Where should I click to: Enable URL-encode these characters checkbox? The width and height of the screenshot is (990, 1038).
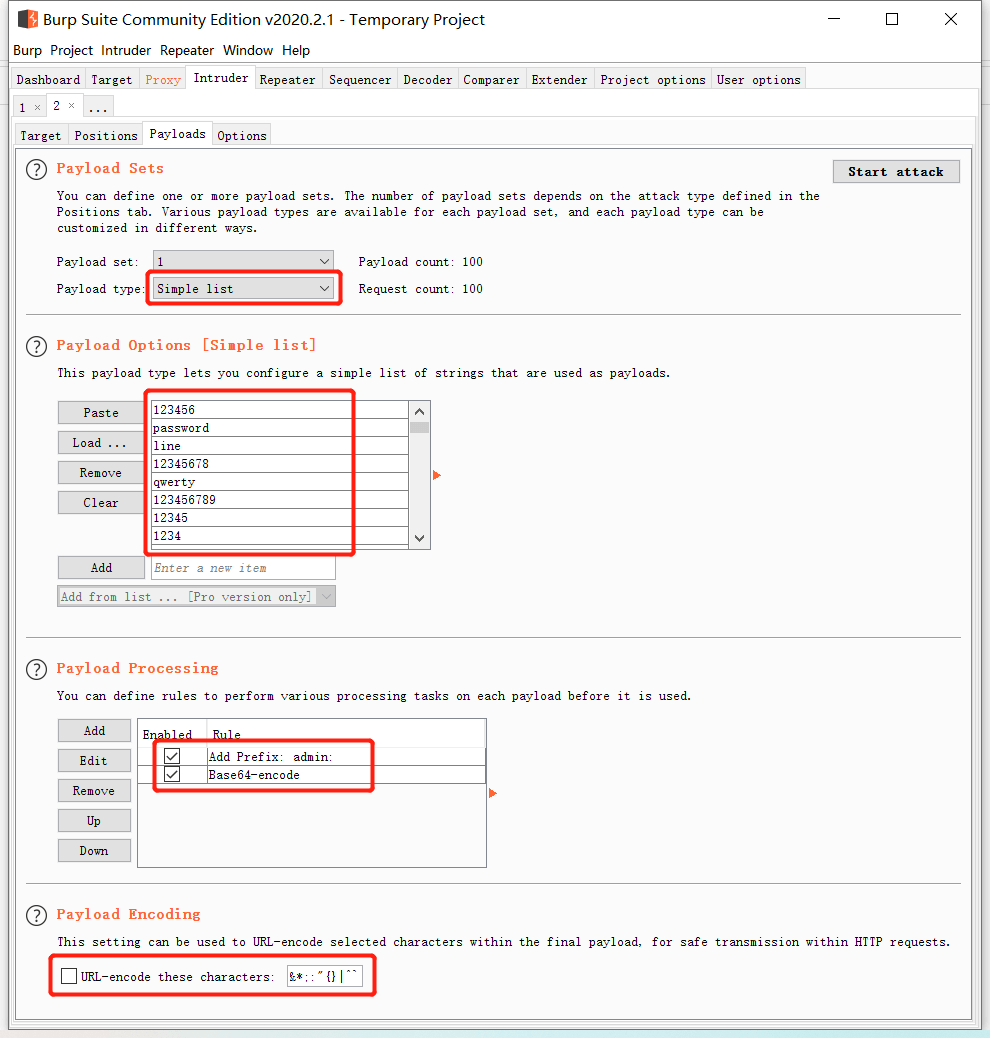(x=69, y=976)
